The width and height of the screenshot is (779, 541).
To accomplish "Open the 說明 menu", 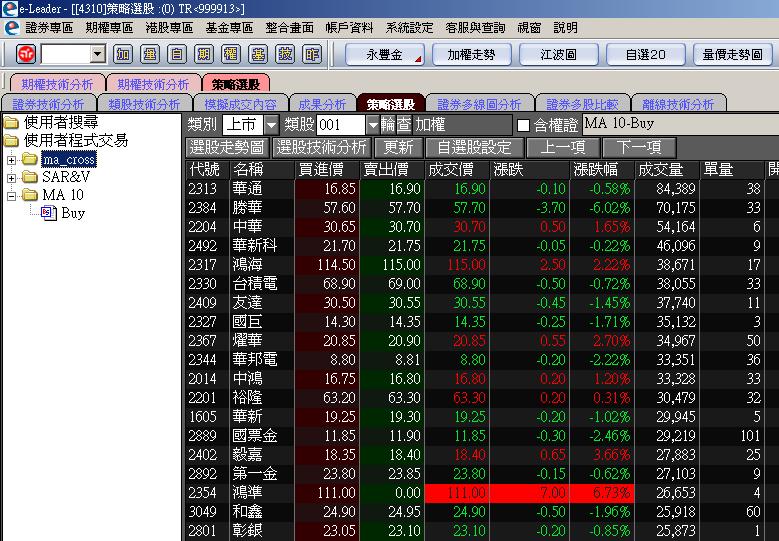I will (566, 28).
